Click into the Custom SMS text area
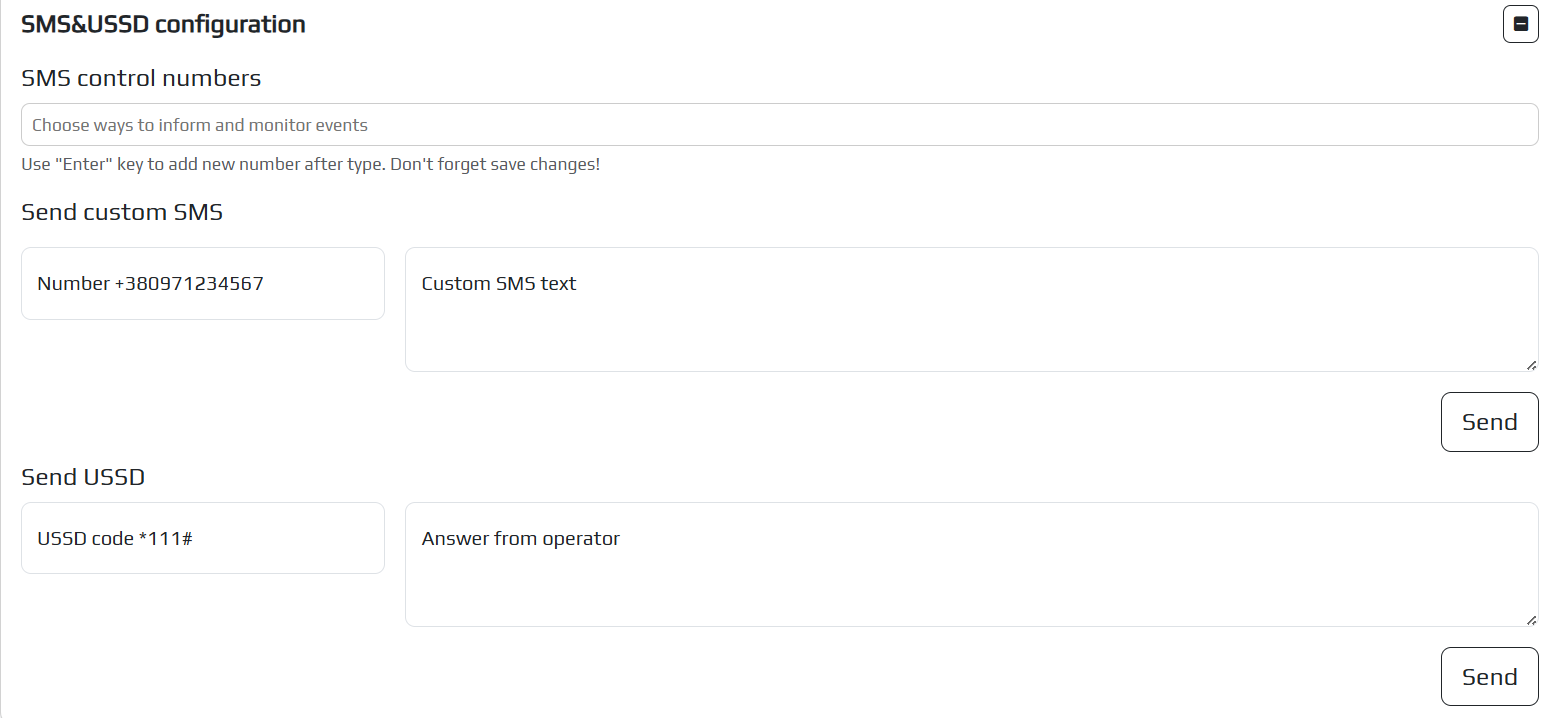This screenshot has height=718, width=1555. click(x=970, y=309)
